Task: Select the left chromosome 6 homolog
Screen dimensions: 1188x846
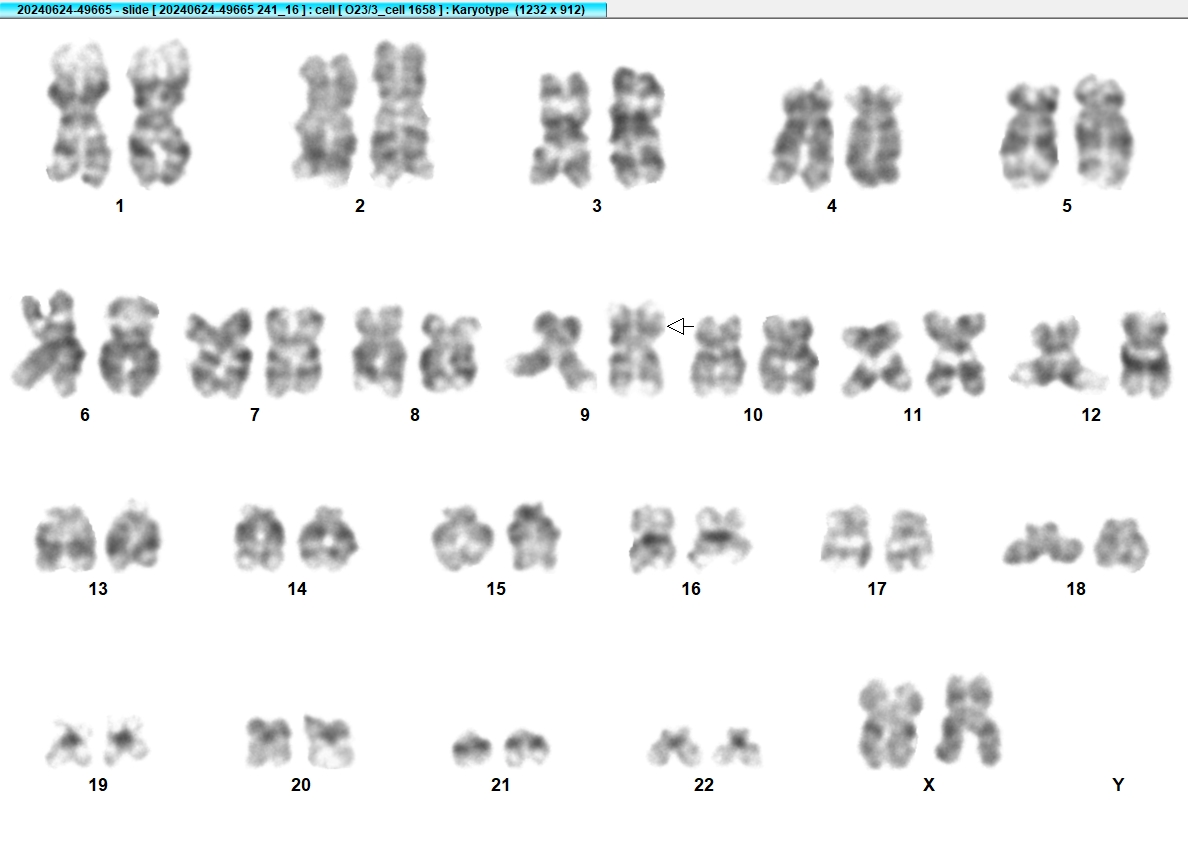Action: tap(49, 343)
